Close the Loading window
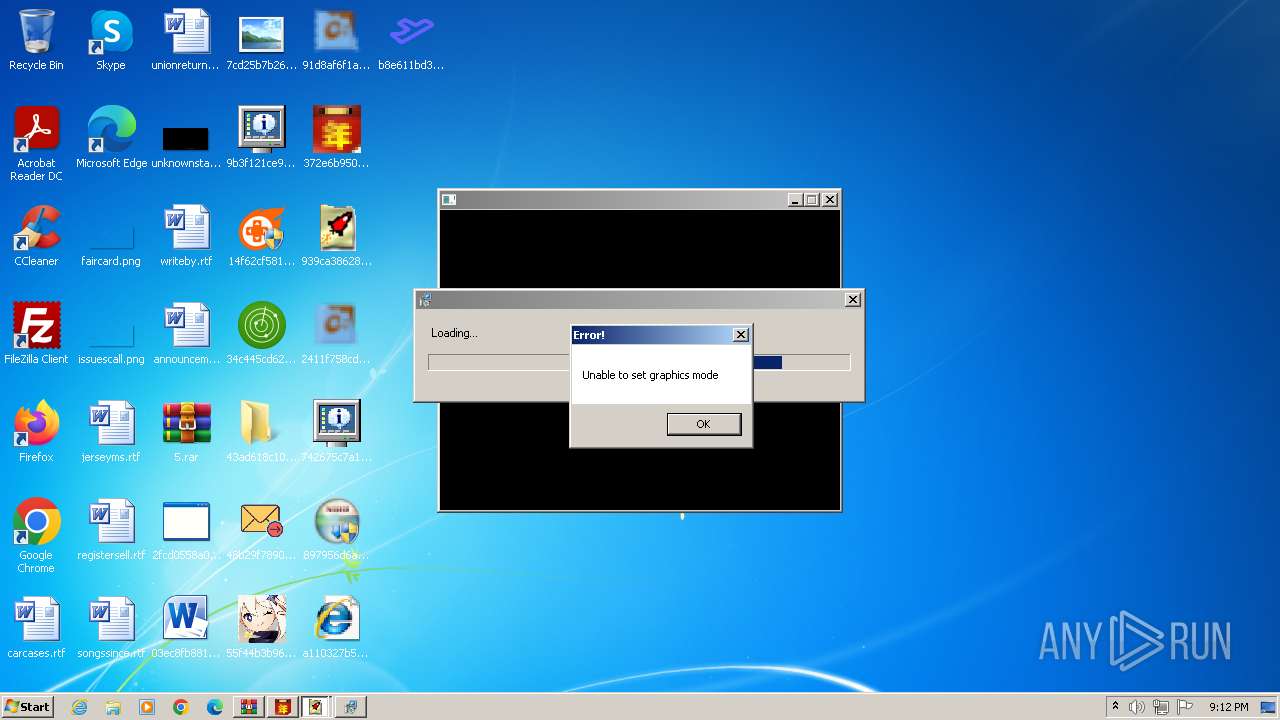Image resolution: width=1280 pixels, height=720 pixels. 852,299
